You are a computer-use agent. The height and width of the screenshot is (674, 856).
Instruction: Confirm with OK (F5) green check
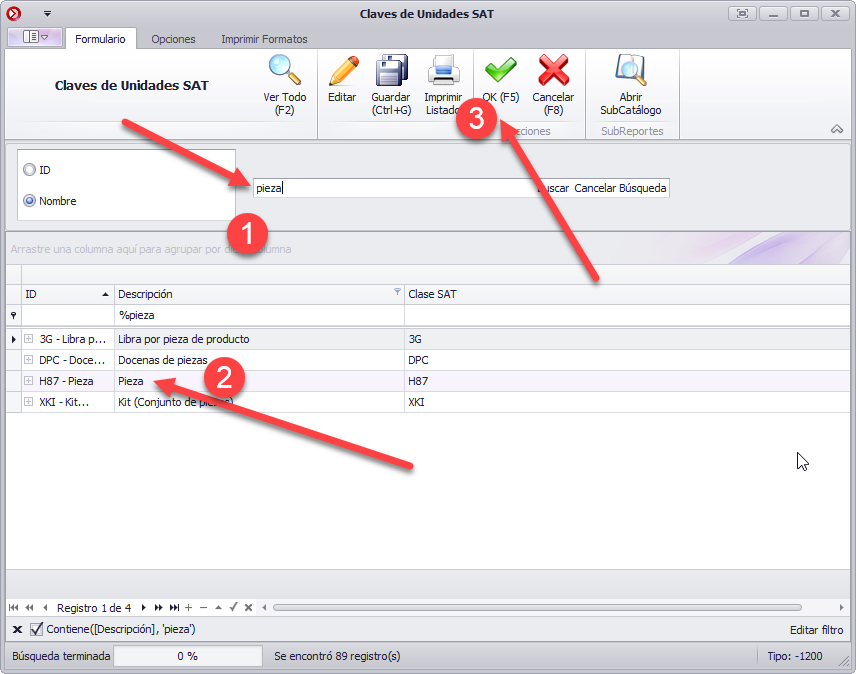501,70
